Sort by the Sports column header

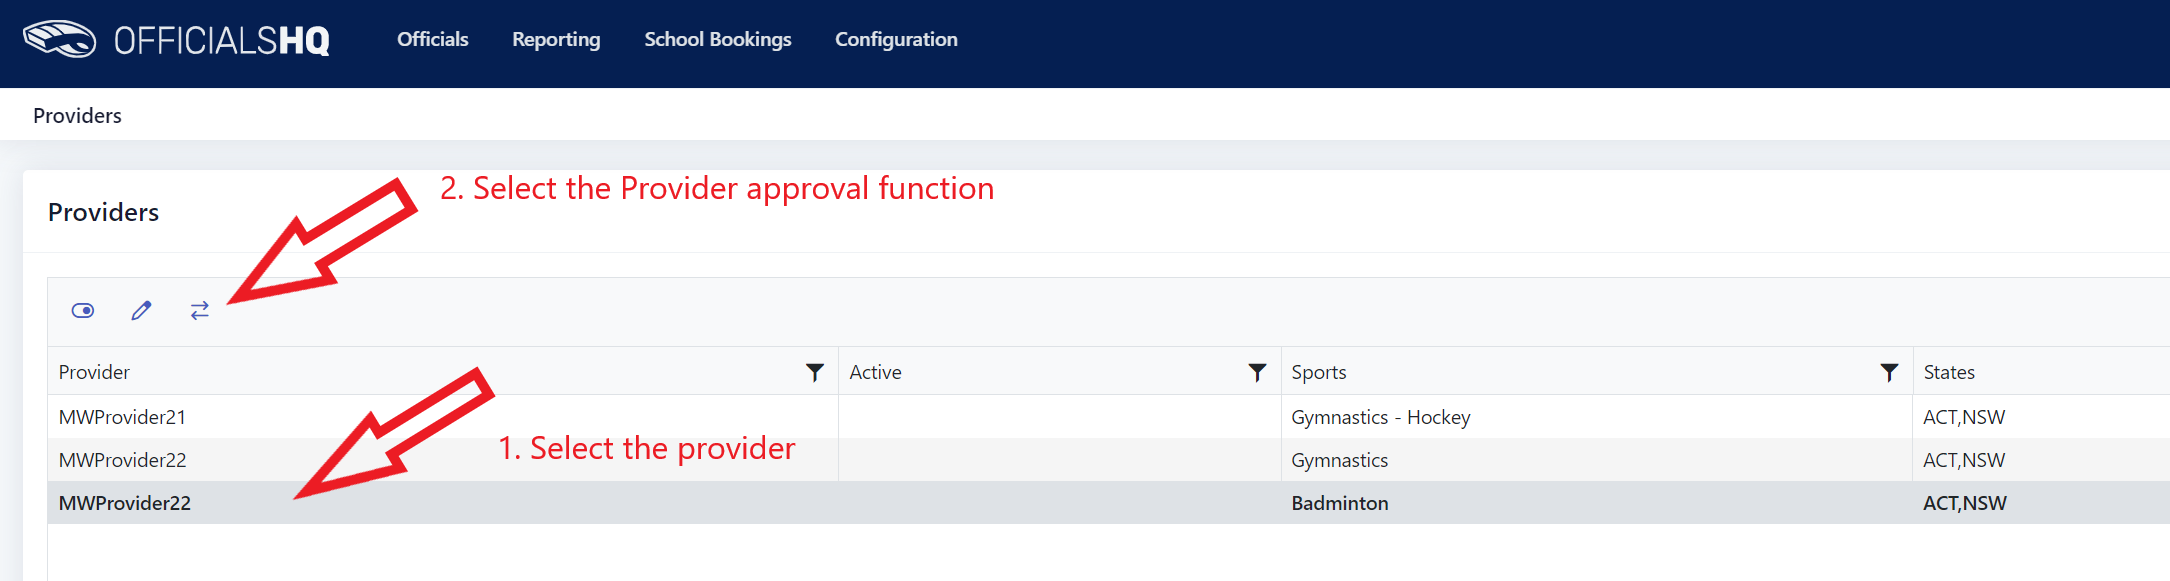[x=1318, y=372]
